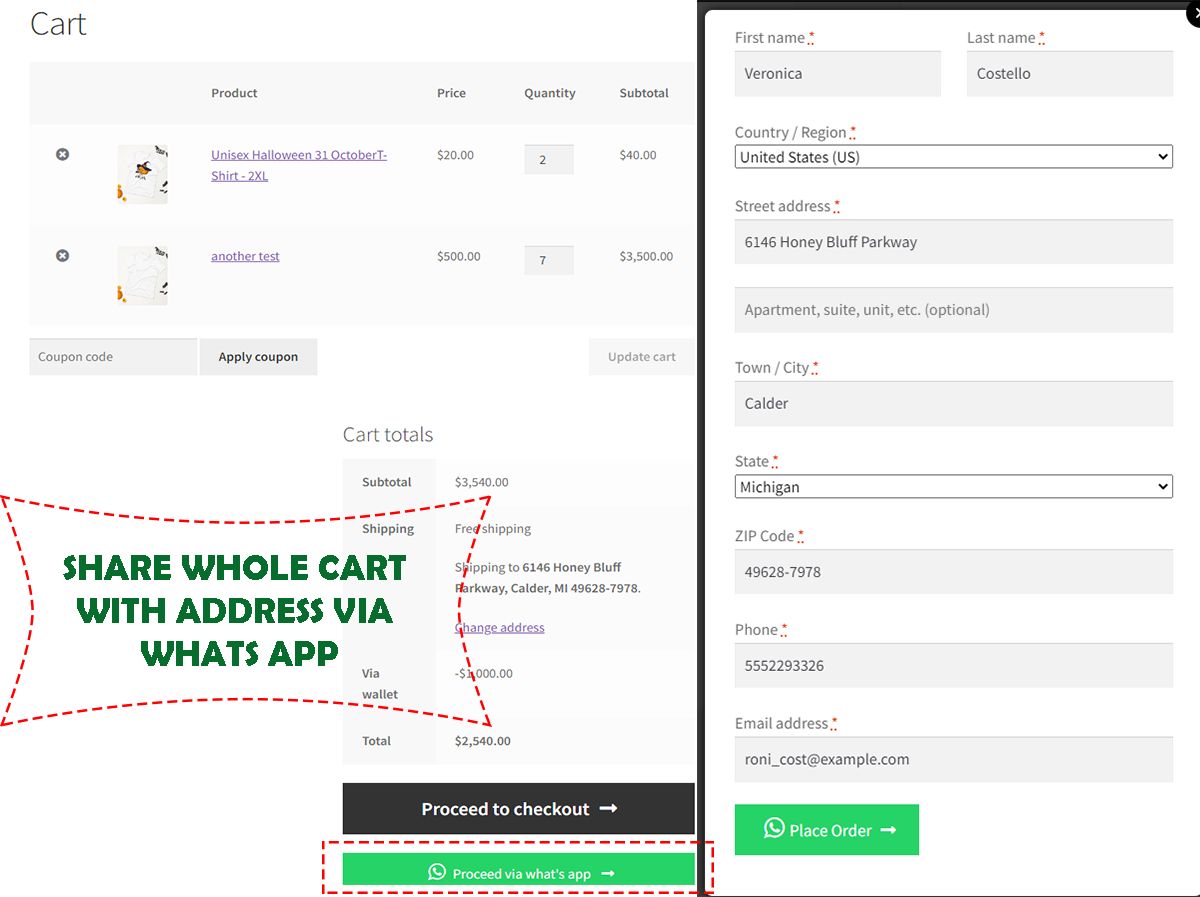Focus Apartment, suite, unit optional field
The height and width of the screenshot is (897, 1200).
954,310
